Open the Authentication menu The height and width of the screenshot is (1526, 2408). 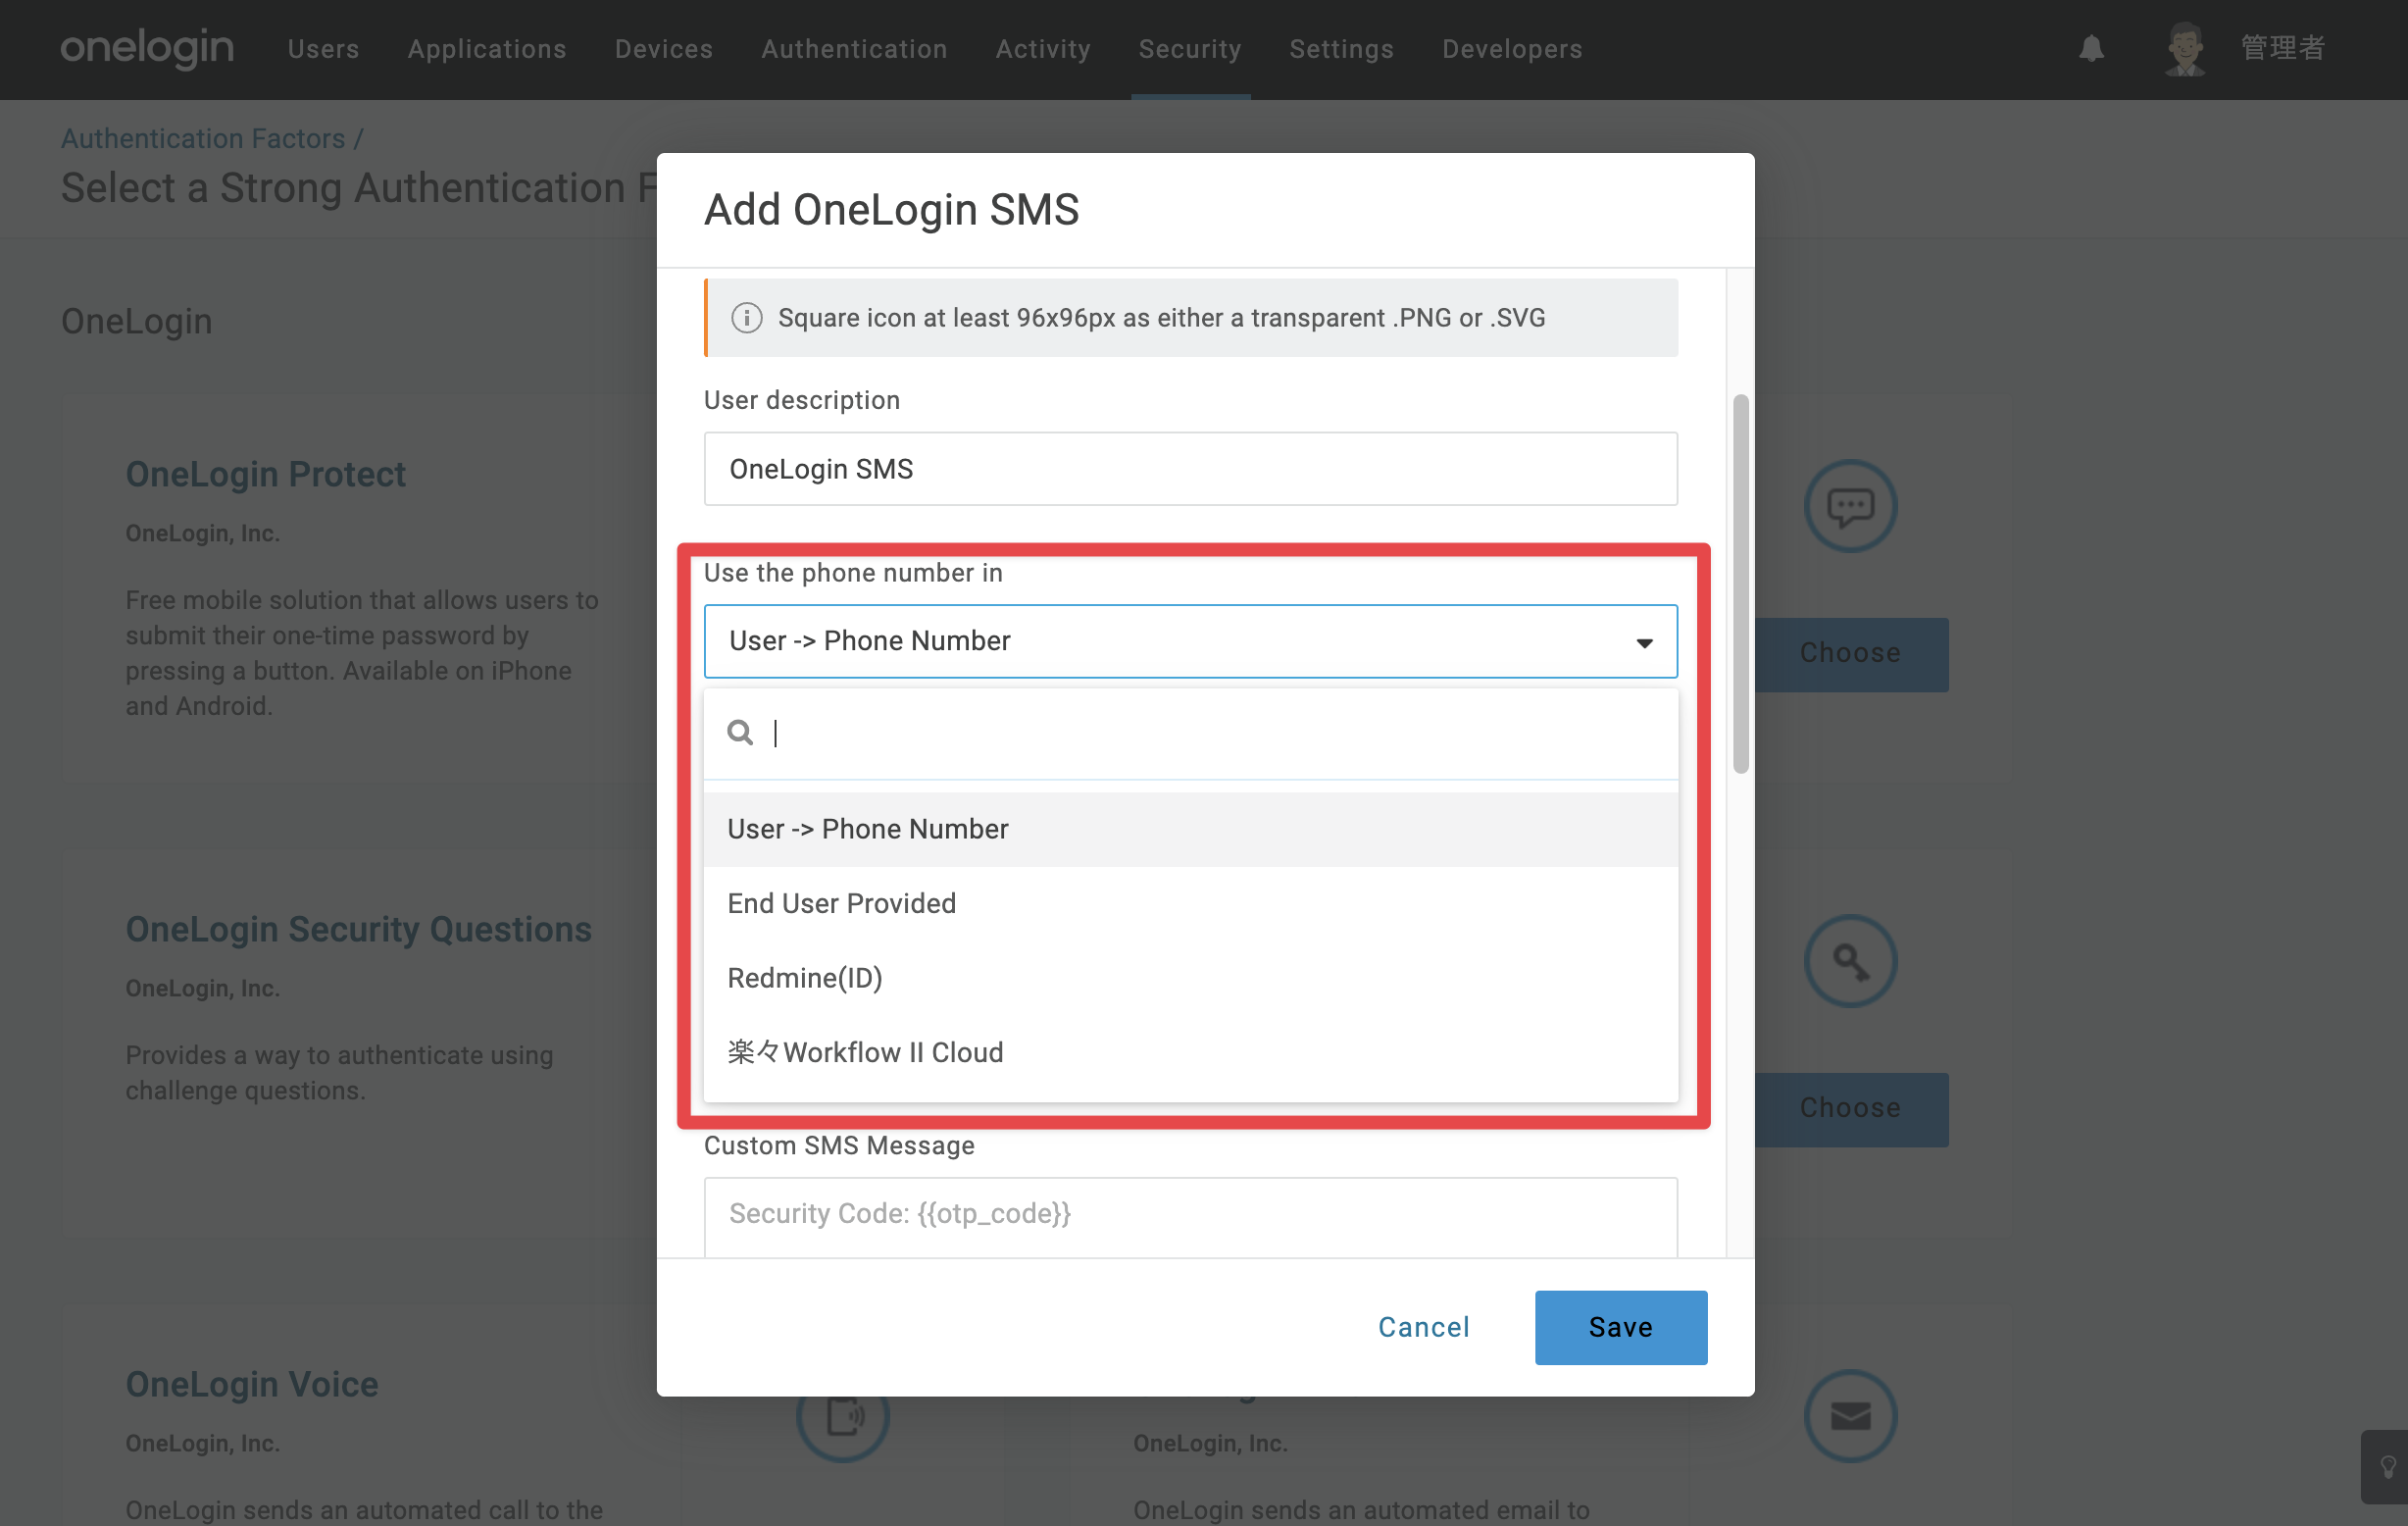854,48
